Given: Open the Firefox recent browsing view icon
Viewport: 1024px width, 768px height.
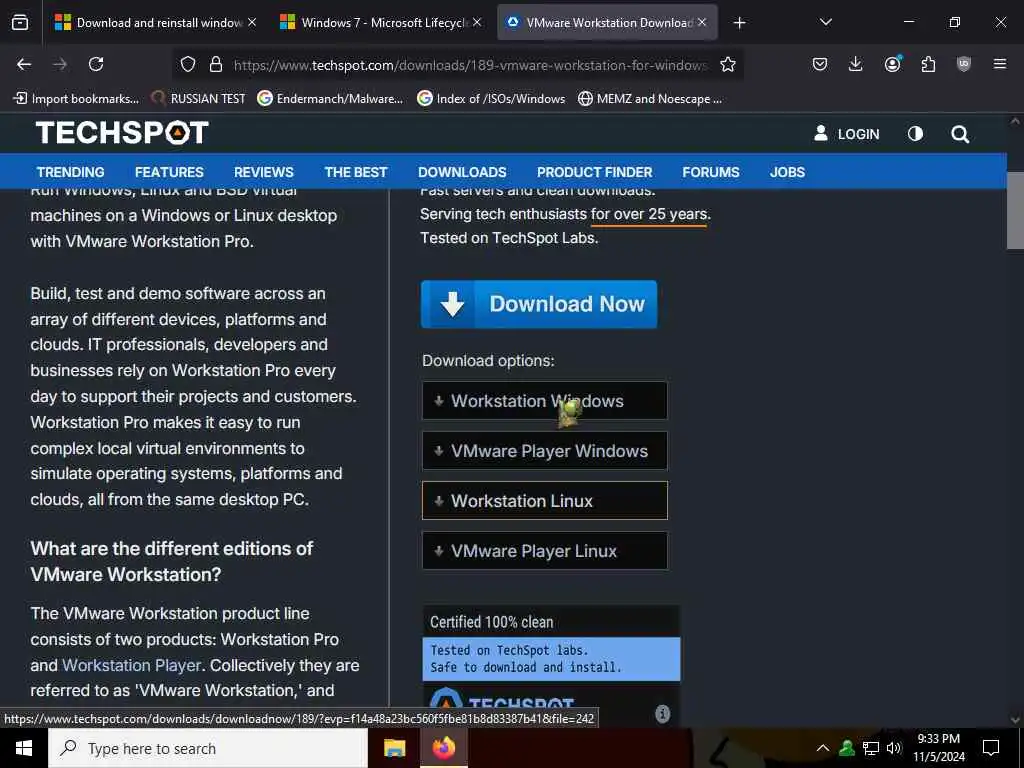Looking at the screenshot, I should coord(20,23).
